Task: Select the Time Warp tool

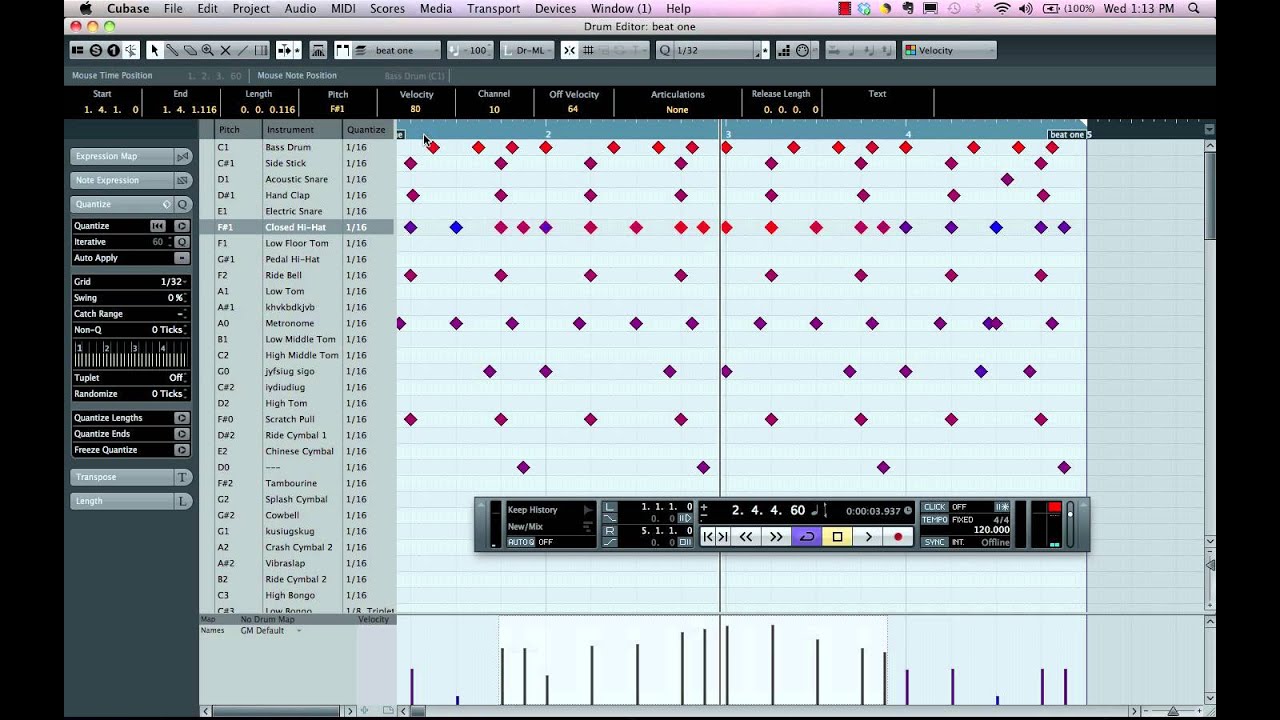Action: click(261, 50)
